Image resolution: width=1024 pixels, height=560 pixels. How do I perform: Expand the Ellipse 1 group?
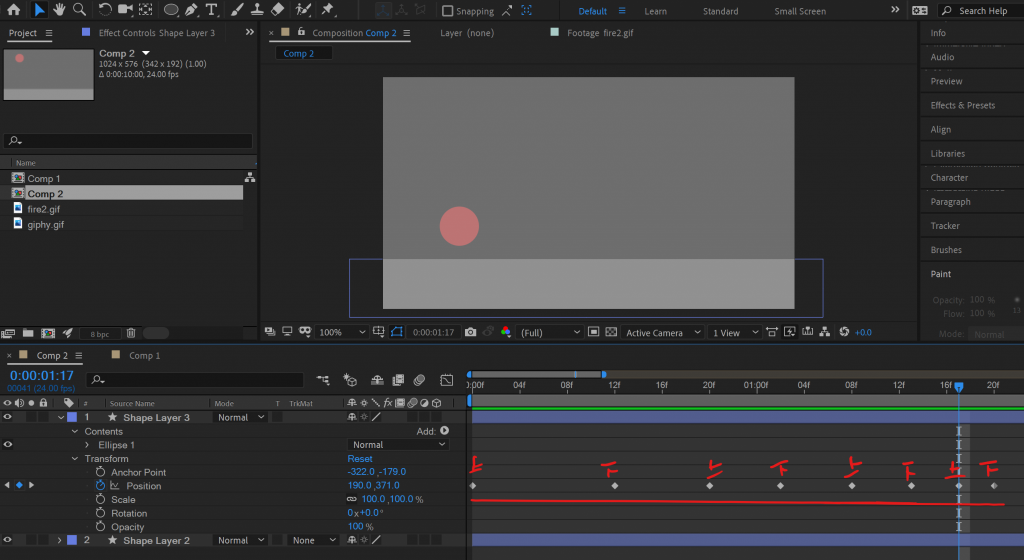pos(87,445)
